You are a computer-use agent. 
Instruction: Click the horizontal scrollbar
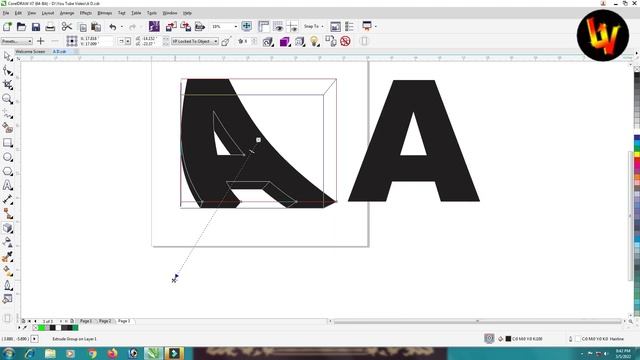tap(477, 321)
